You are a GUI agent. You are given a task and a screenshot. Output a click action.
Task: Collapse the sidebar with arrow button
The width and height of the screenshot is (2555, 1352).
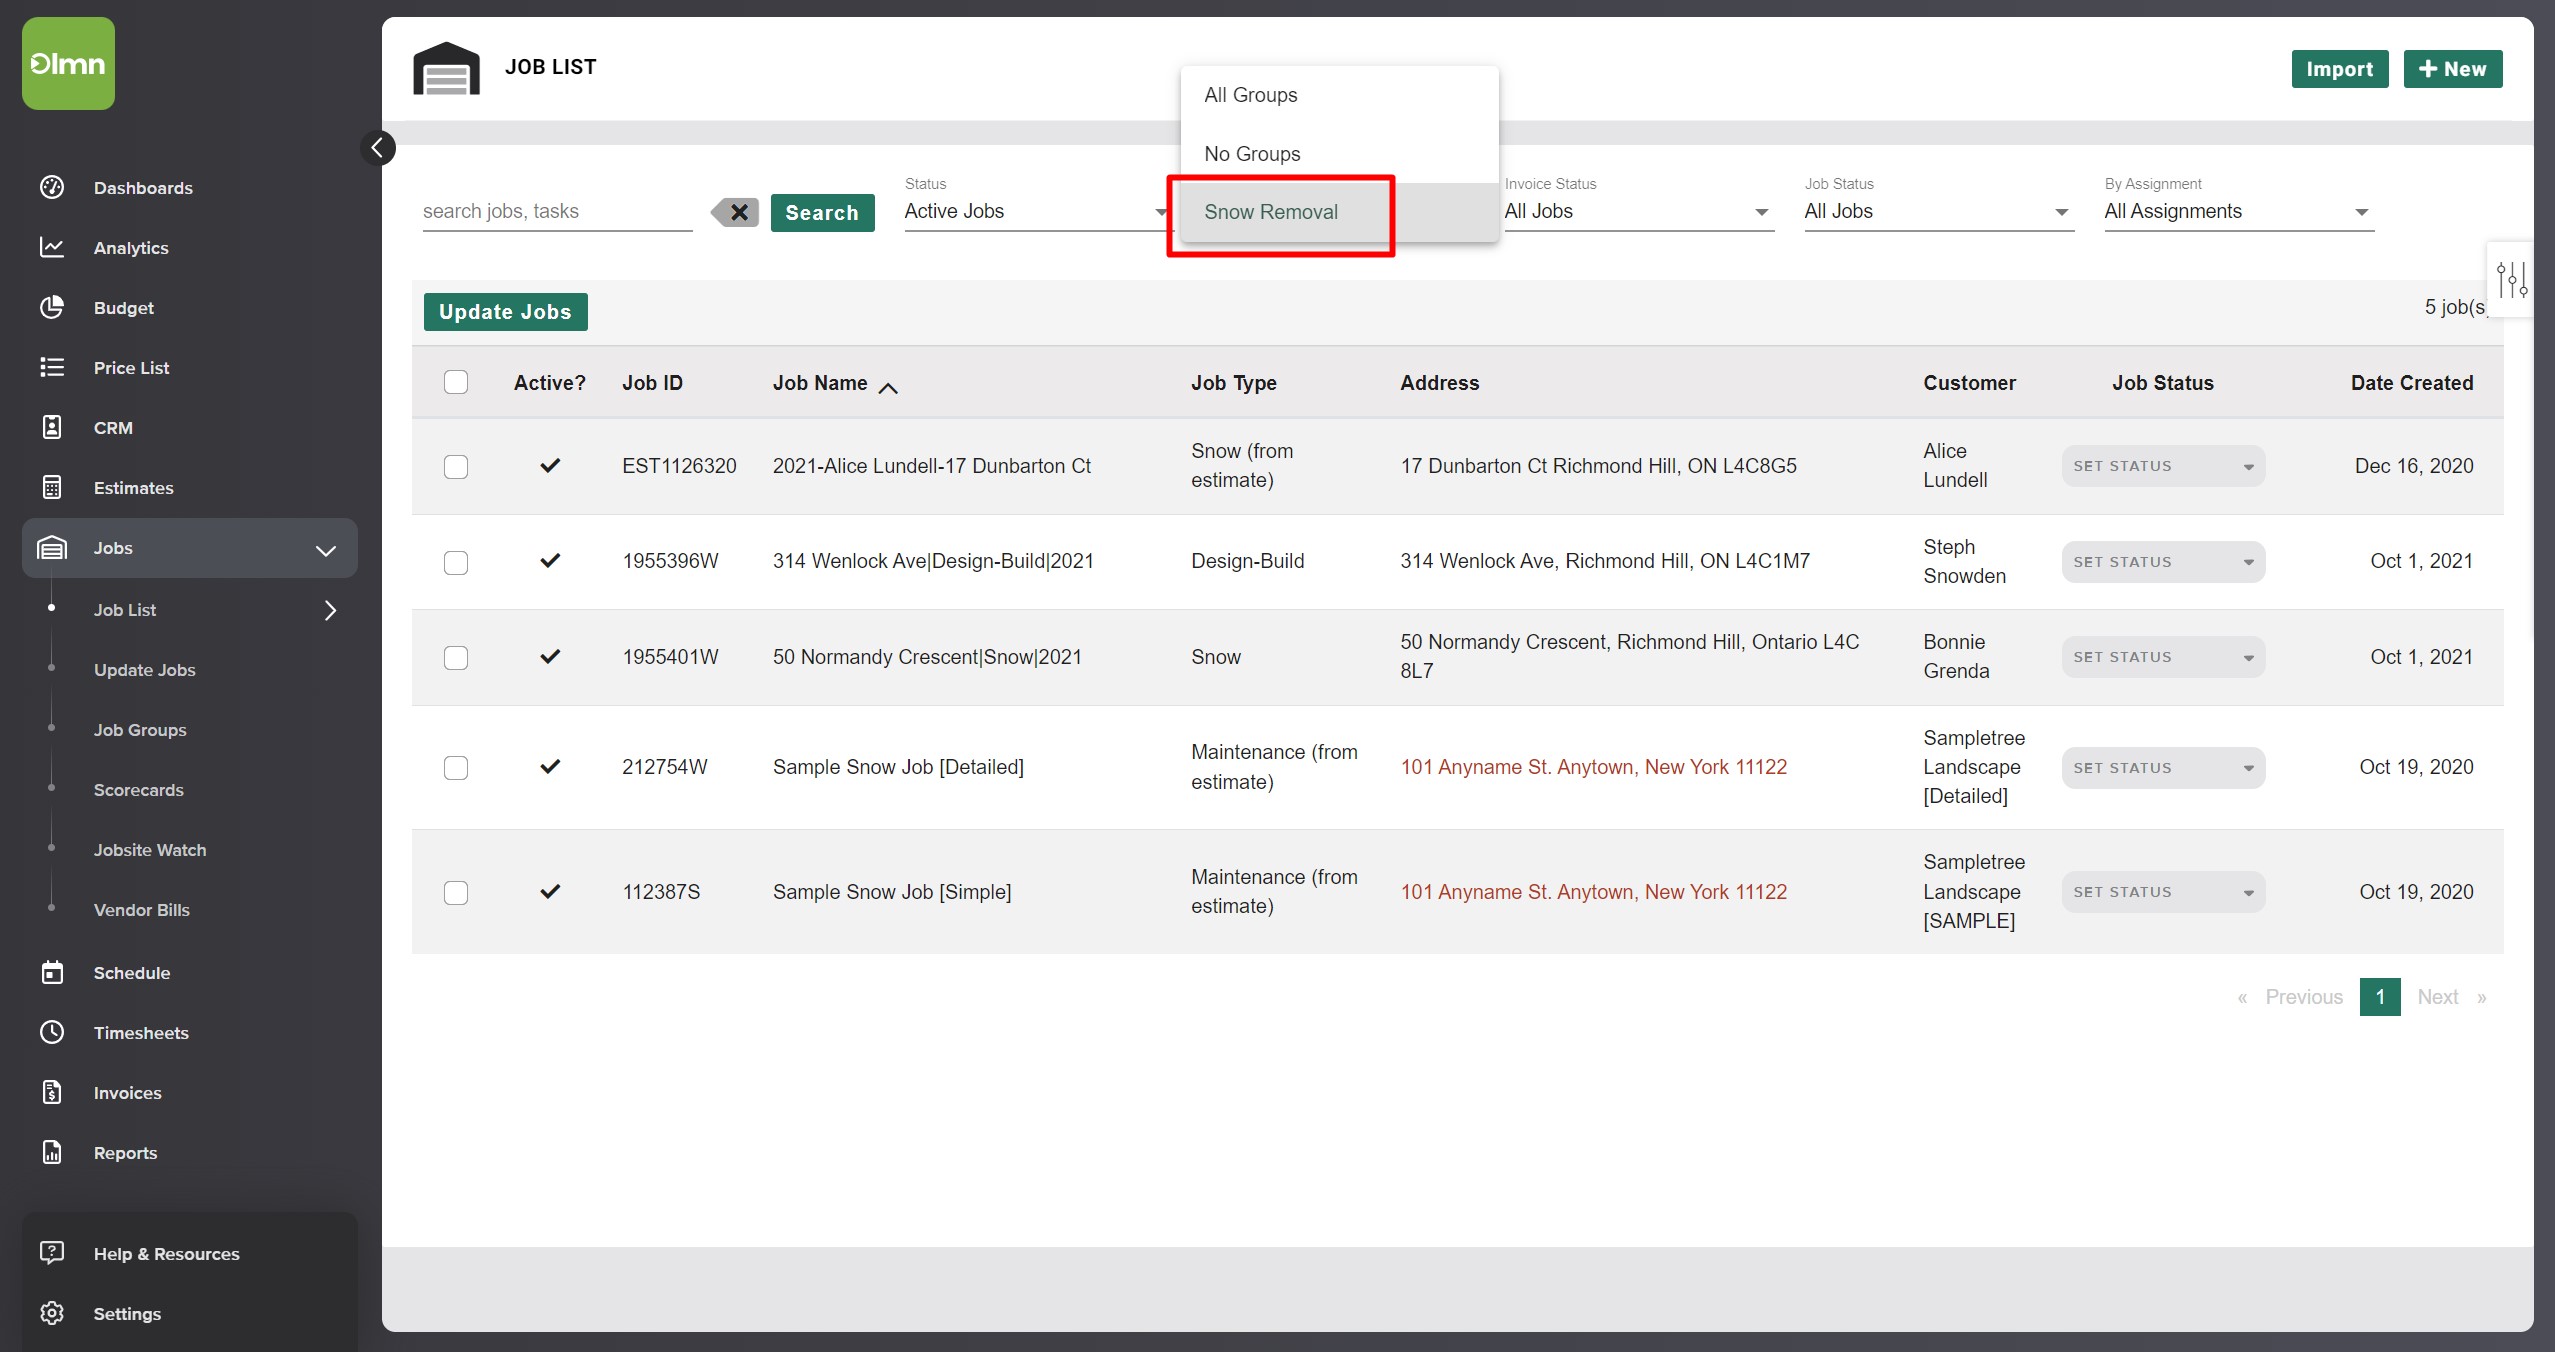378,148
